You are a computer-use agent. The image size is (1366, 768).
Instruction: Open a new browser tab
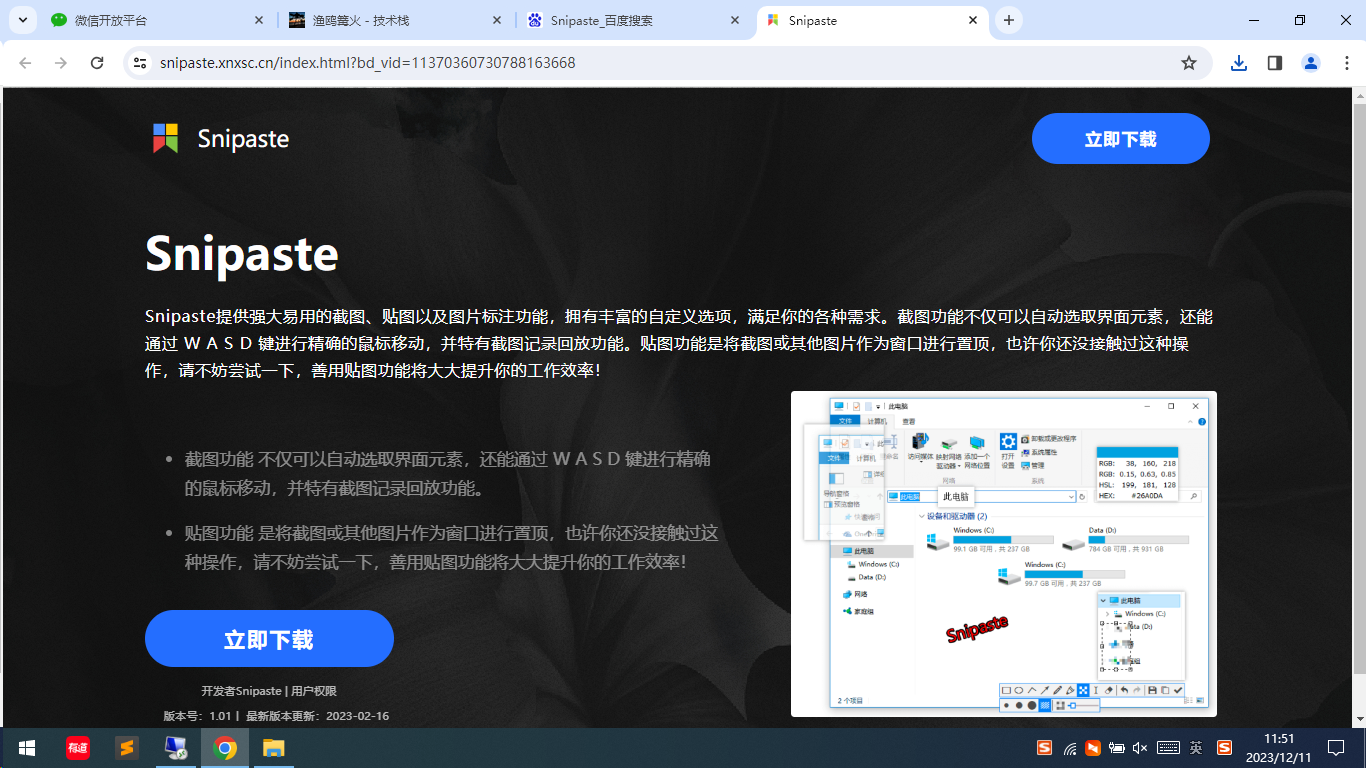[1009, 20]
